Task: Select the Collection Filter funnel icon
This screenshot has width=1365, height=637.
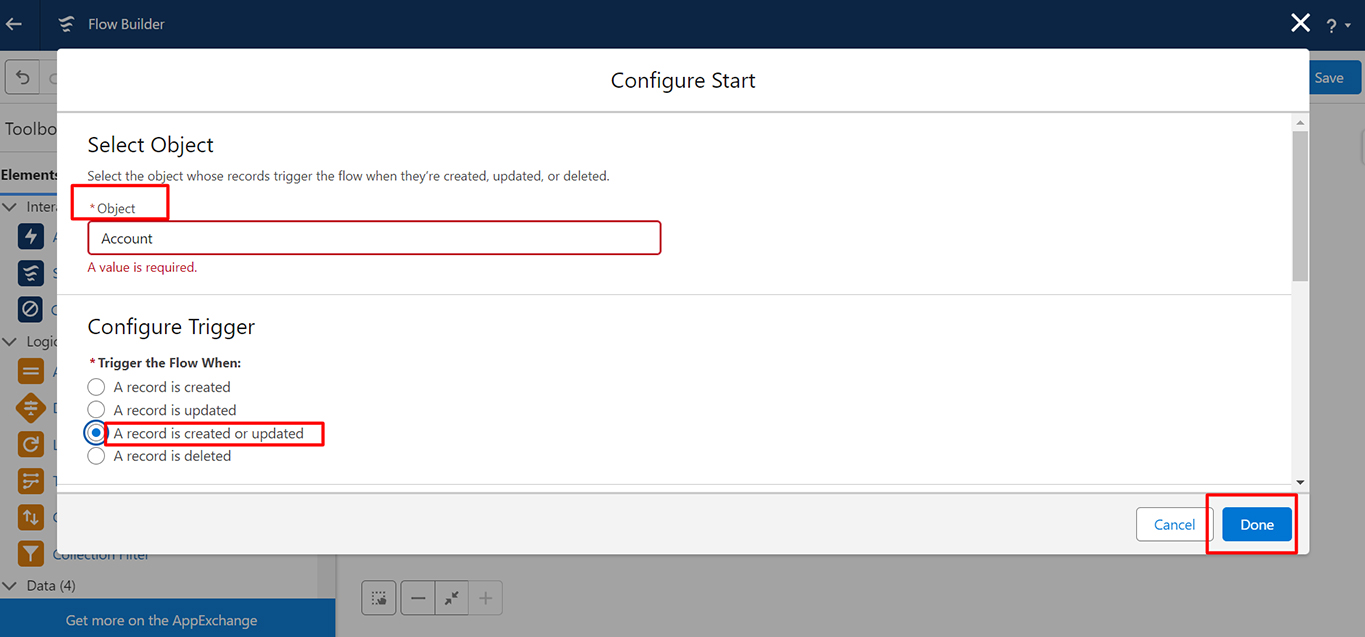Action: [x=31, y=553]
